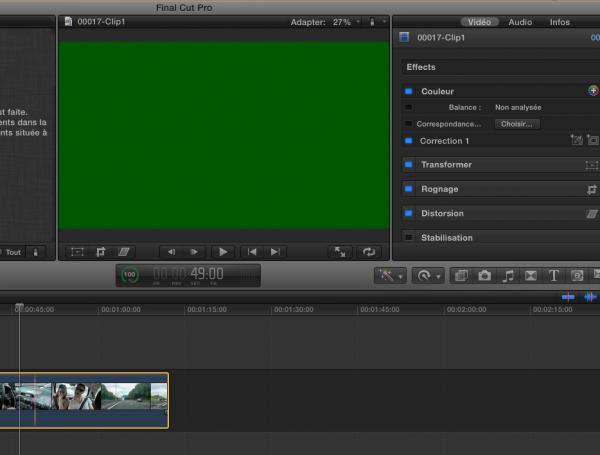Enable the Balance checkbox
The image size is (600, 455).
pos(409,108)
